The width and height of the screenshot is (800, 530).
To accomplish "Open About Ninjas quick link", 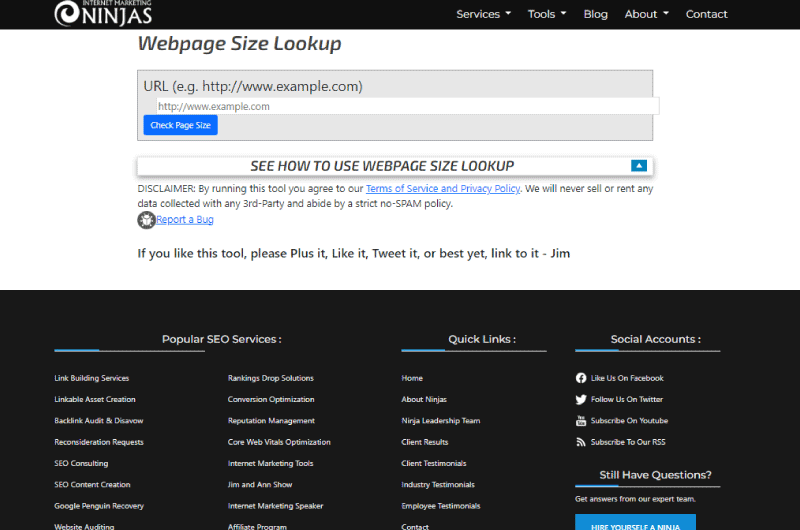I will (424, 399).
